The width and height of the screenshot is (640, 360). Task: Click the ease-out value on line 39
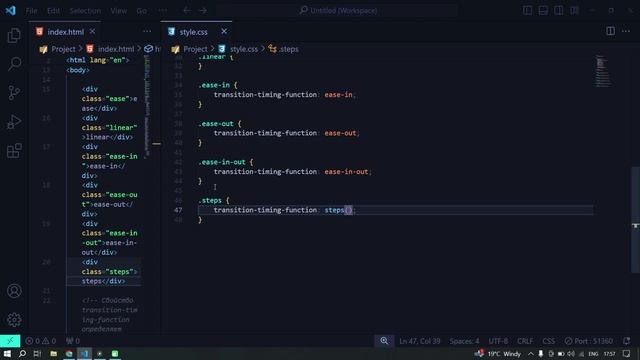tap(340, 133)
